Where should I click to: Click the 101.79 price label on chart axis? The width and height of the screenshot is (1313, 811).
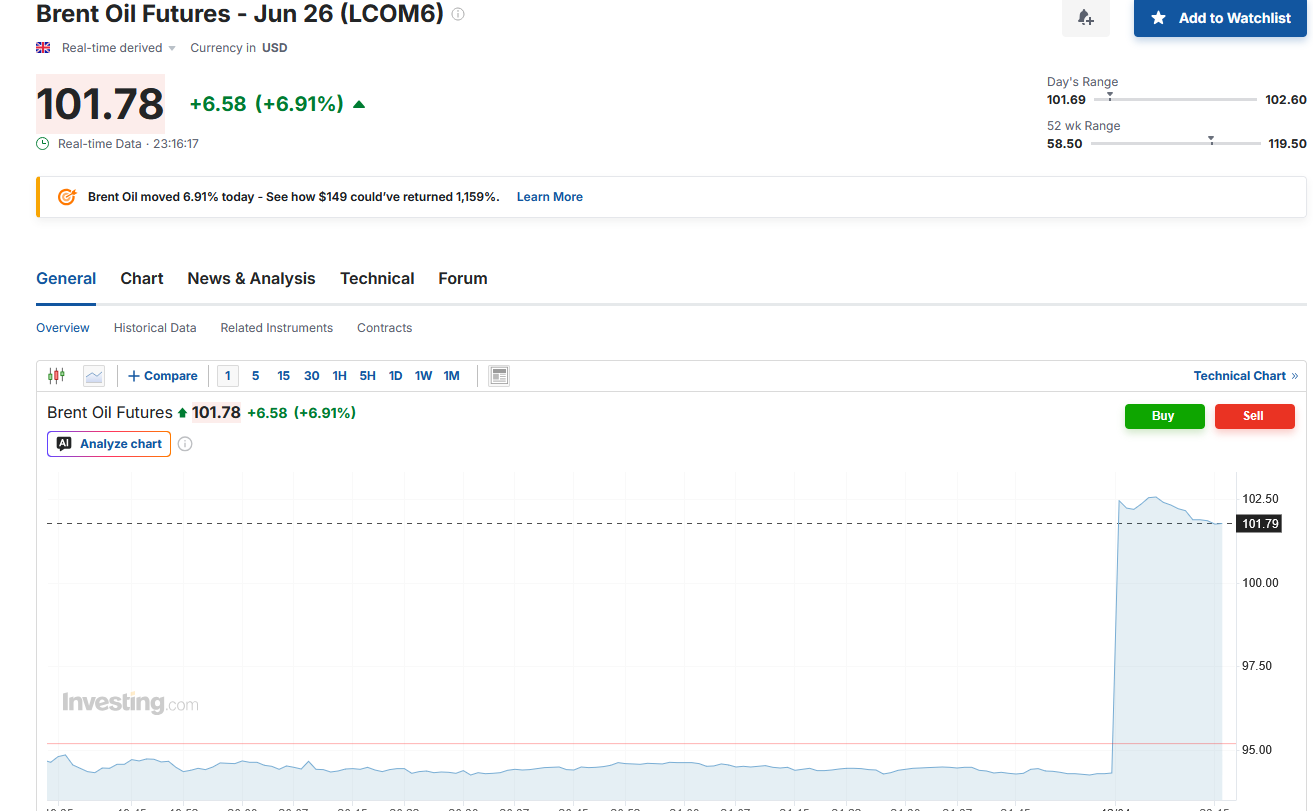1259,524
